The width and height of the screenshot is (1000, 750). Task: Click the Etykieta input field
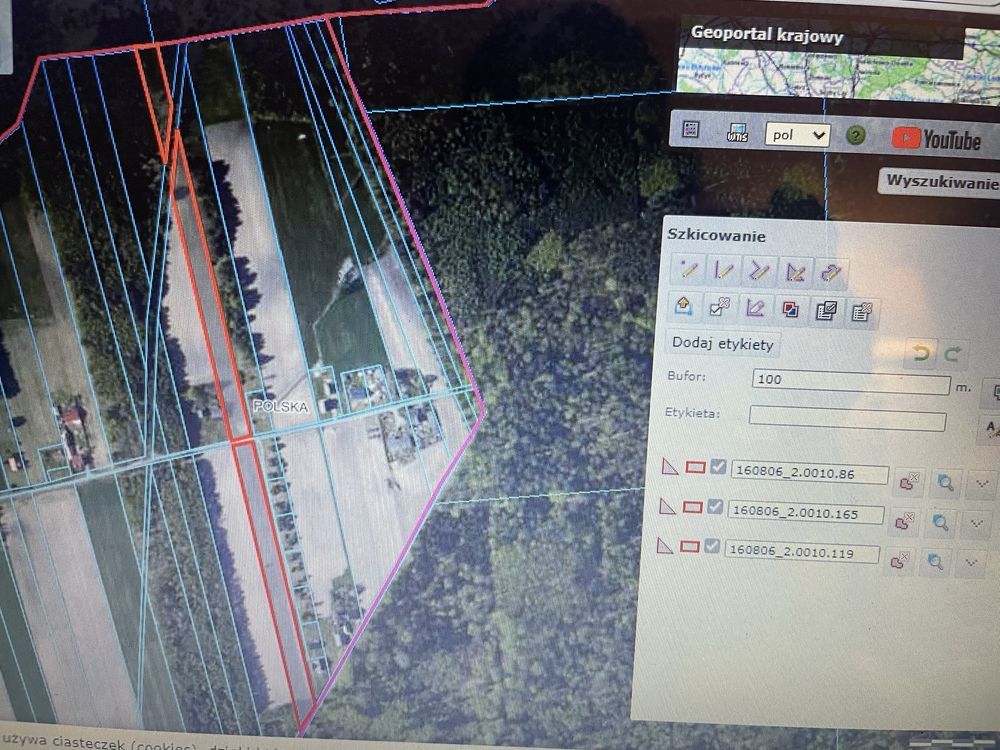coord(847,419)
